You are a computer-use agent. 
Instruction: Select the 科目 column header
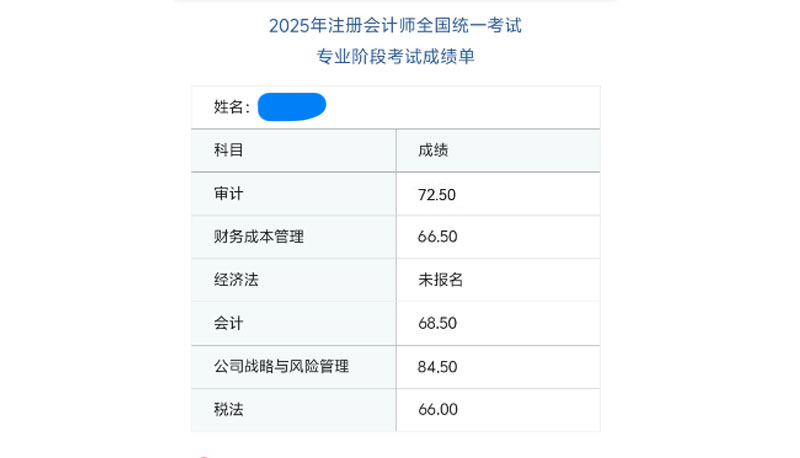coord(229,151)
